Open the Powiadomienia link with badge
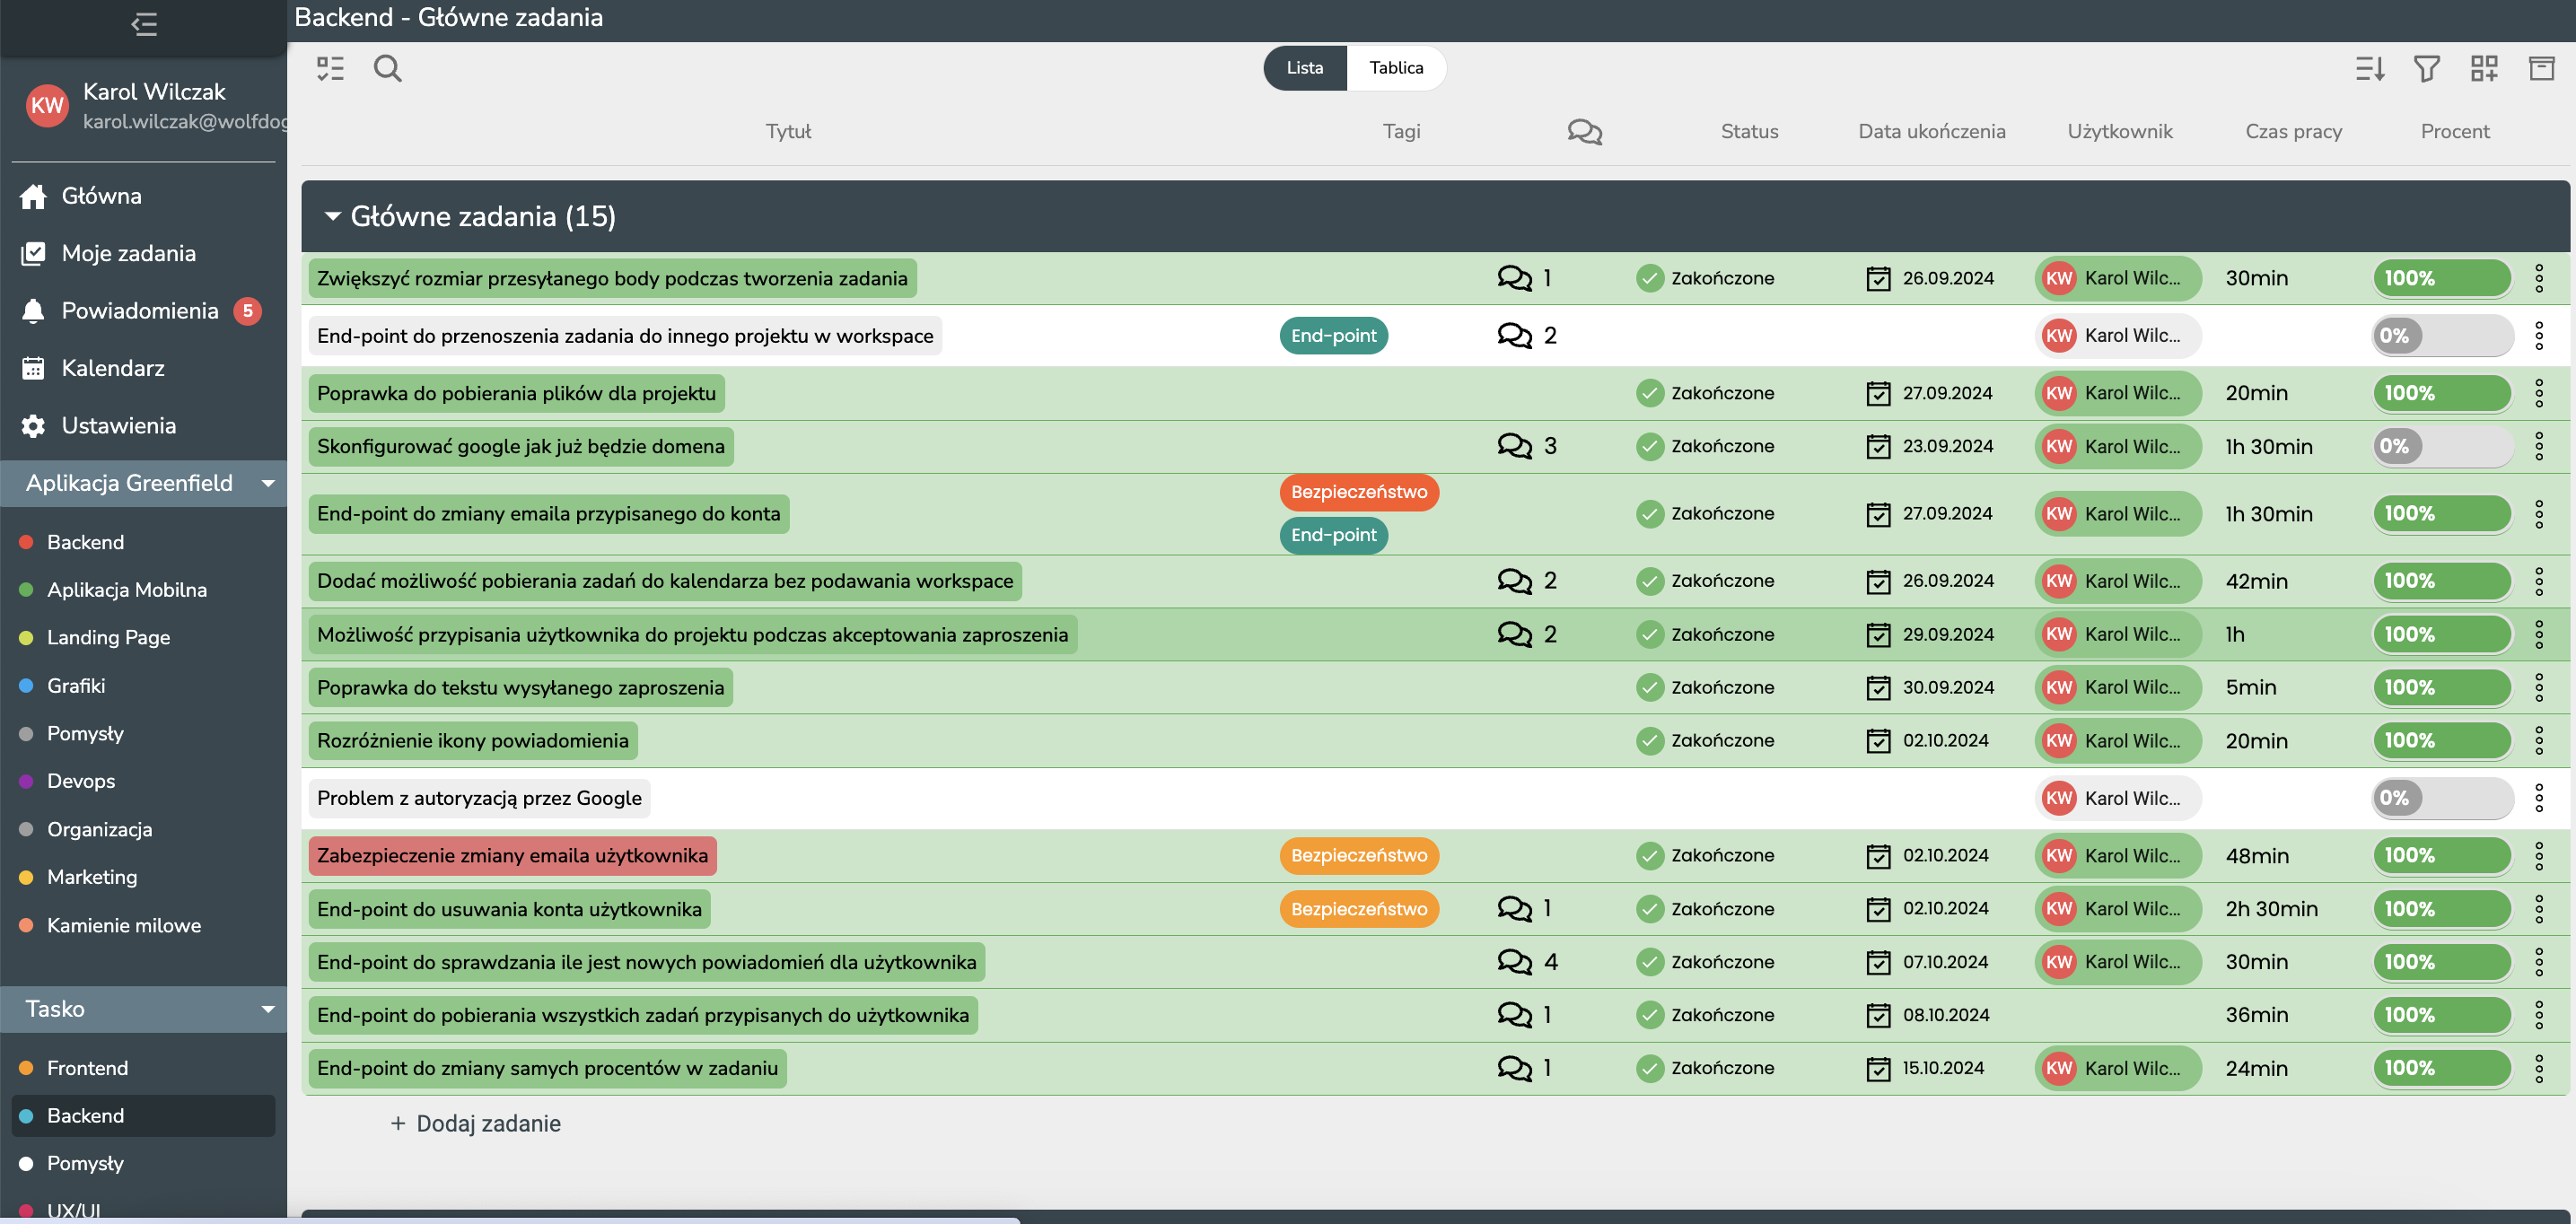Viewport: 2576px width, 1224px height. 140,311
